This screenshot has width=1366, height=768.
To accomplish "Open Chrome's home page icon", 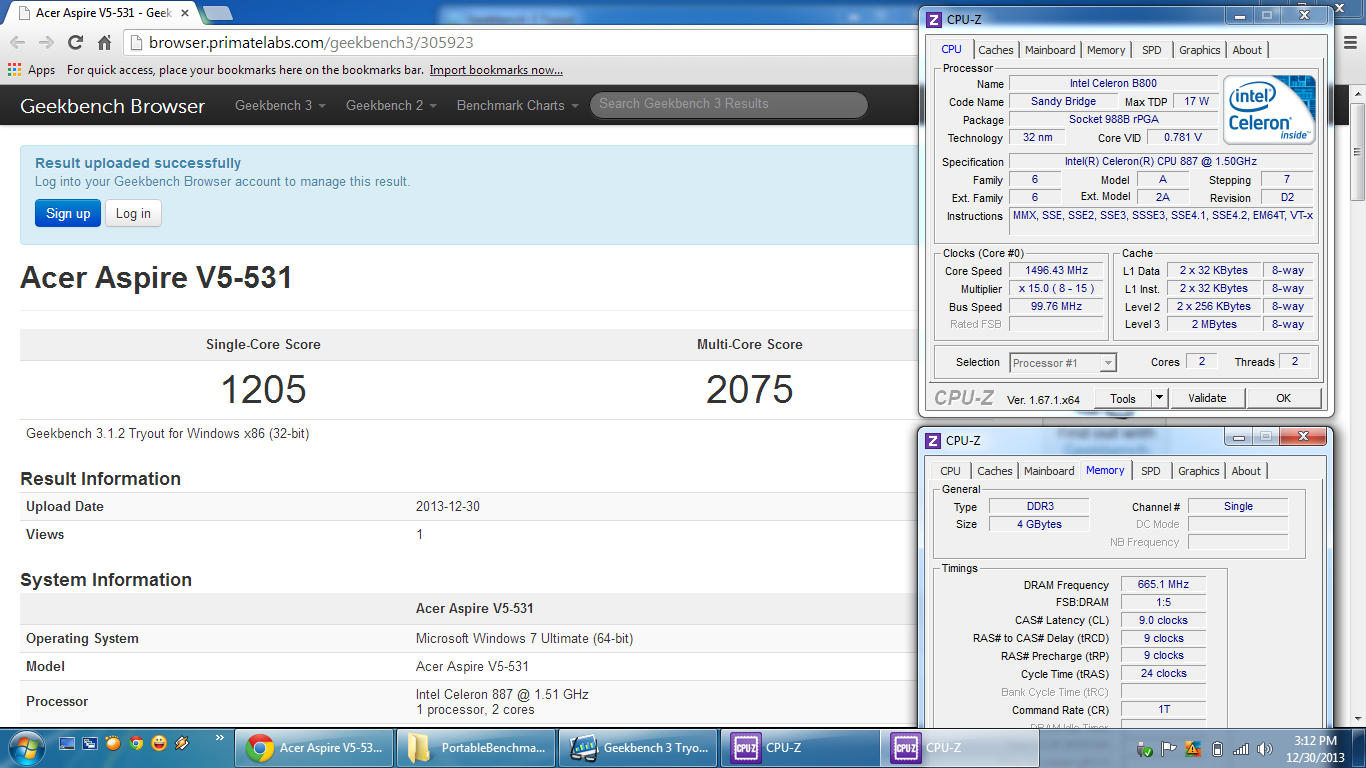I will [104, 42].
